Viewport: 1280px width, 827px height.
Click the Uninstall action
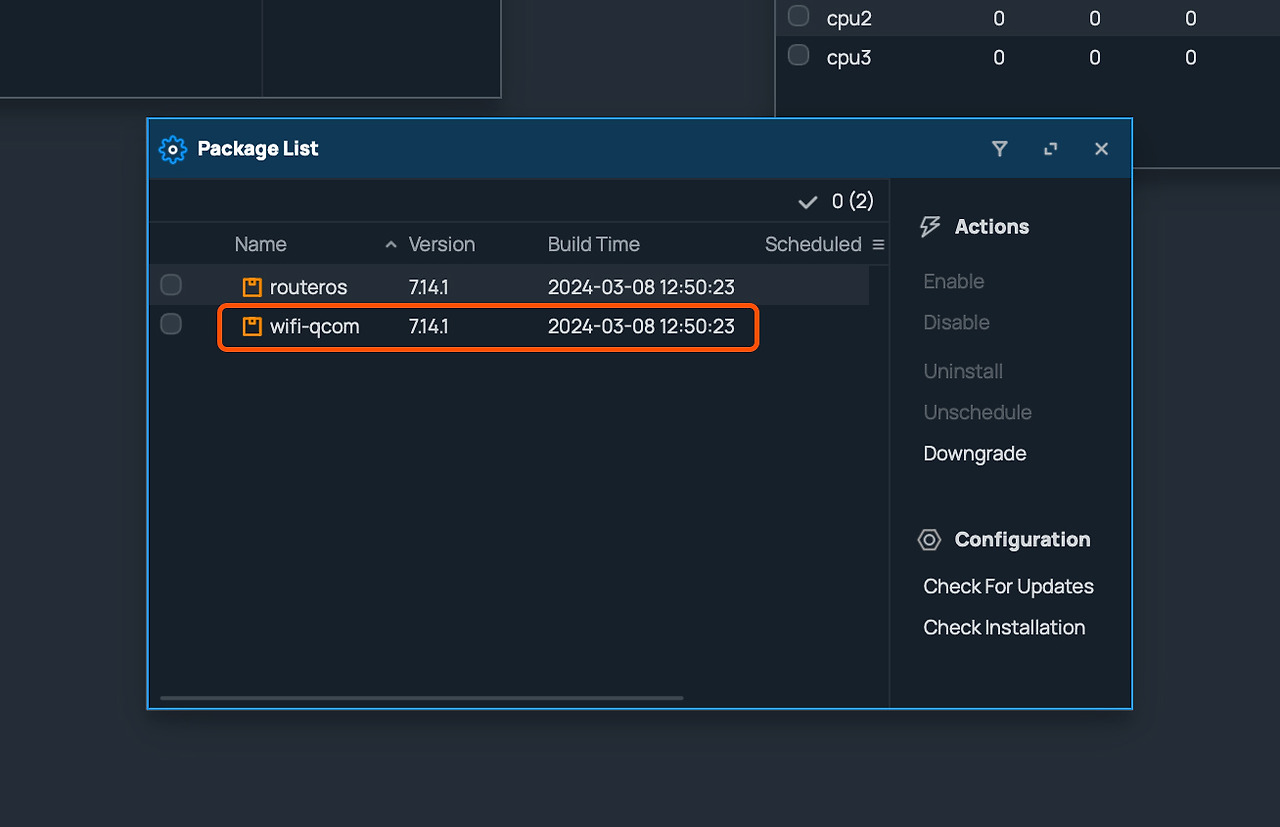tap(963, 372)
